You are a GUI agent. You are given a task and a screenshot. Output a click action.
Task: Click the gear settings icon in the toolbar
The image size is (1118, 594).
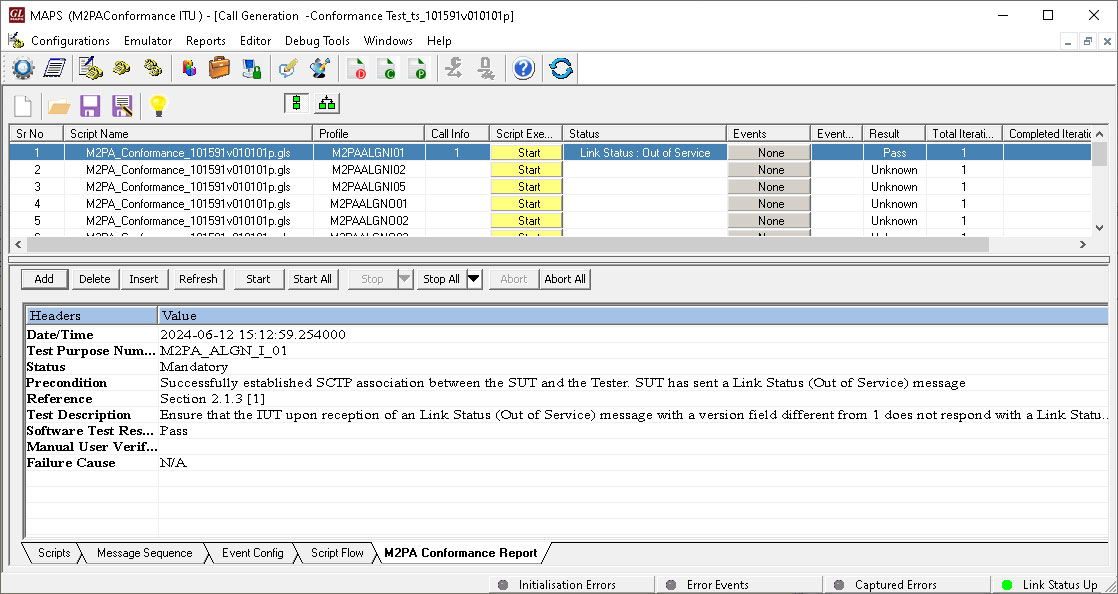coord(23,68)
